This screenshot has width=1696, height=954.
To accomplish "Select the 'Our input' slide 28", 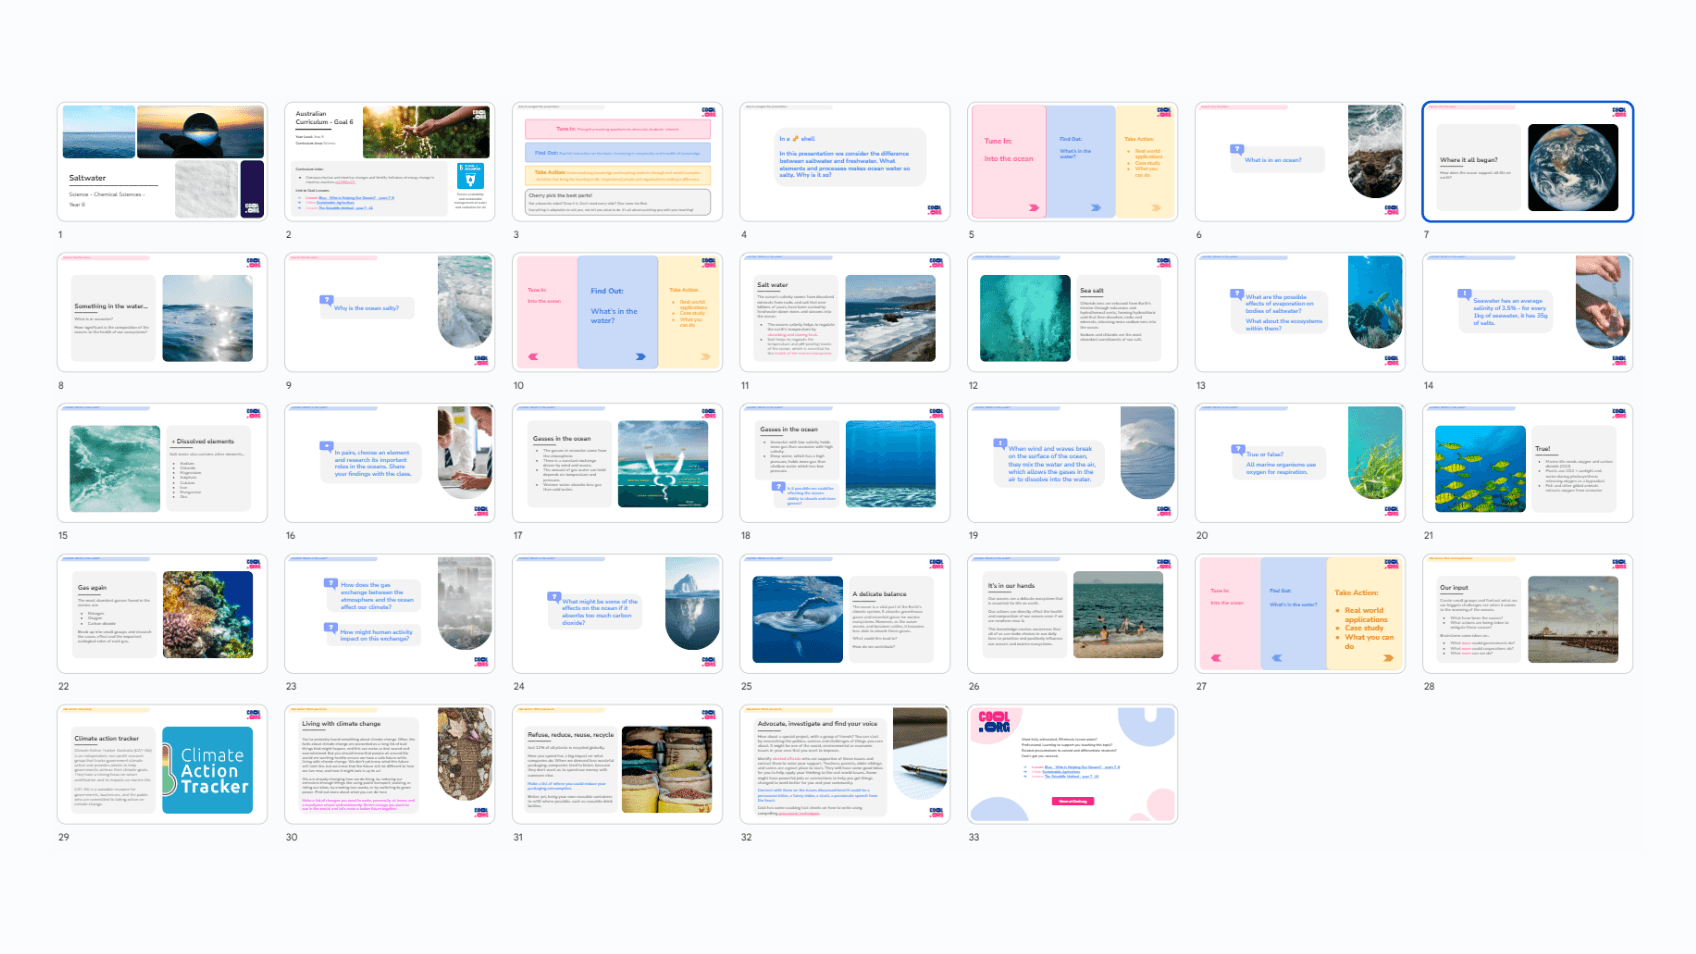I will point(1527,614).
